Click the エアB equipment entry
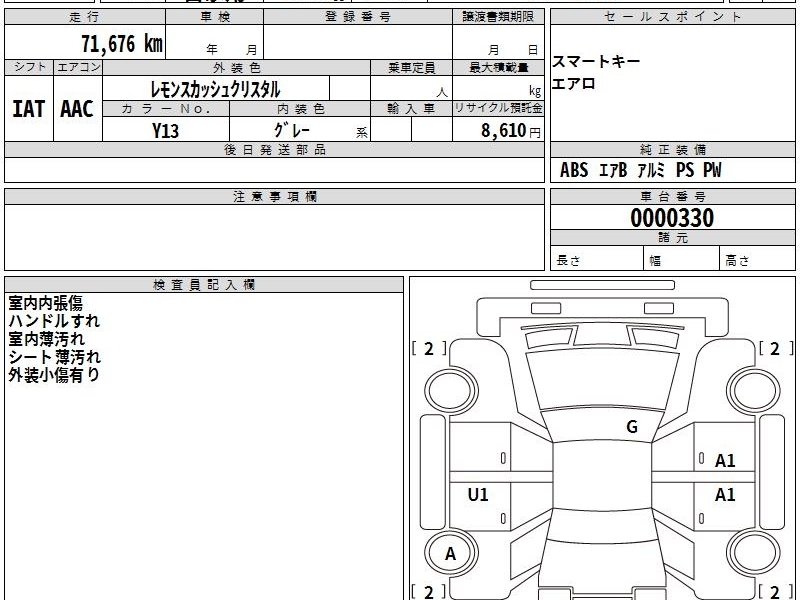Viewport: 800px width, 600px height. point(613,170)
